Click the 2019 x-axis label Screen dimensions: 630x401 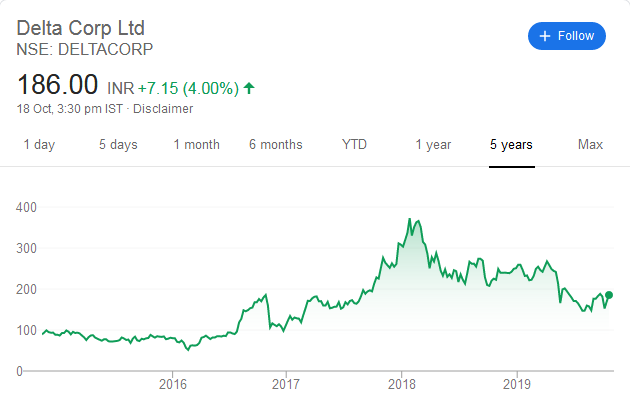click(x=517, y=383)
